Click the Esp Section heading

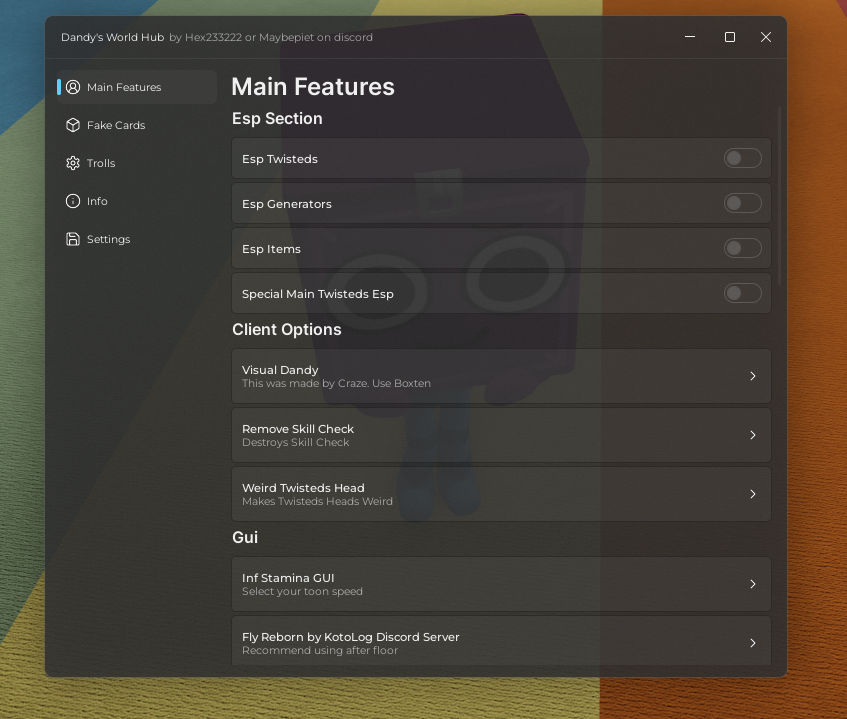point(277,119)
